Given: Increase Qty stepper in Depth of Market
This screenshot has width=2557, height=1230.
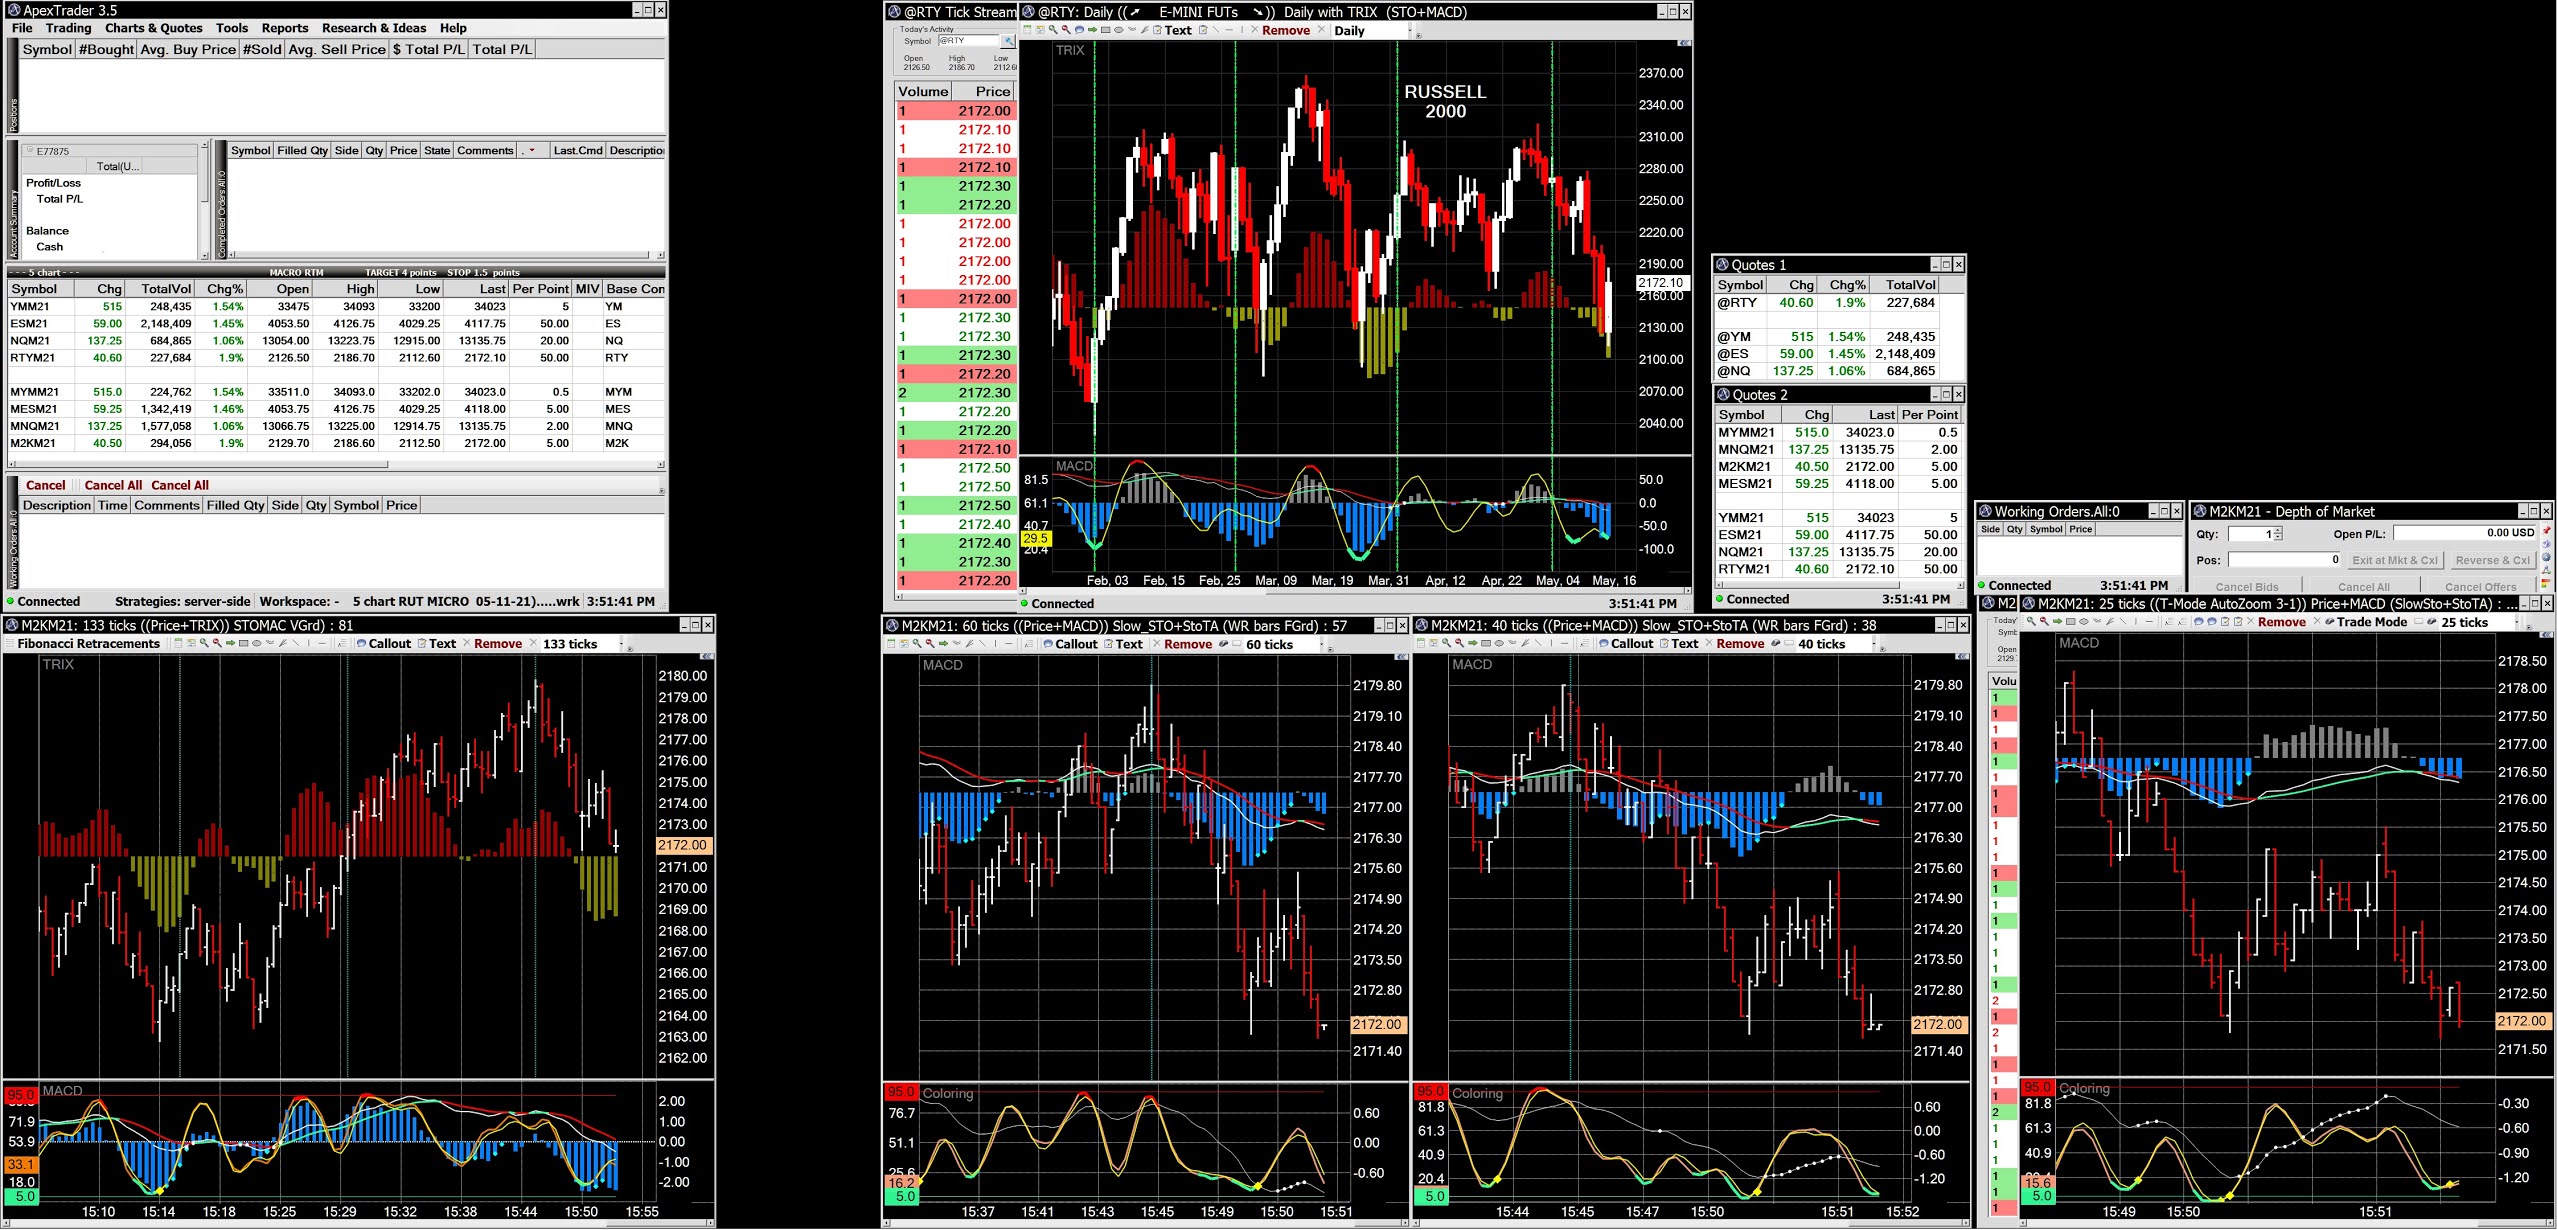Looking at the screenshot, I should click(x=2277, y=530).
